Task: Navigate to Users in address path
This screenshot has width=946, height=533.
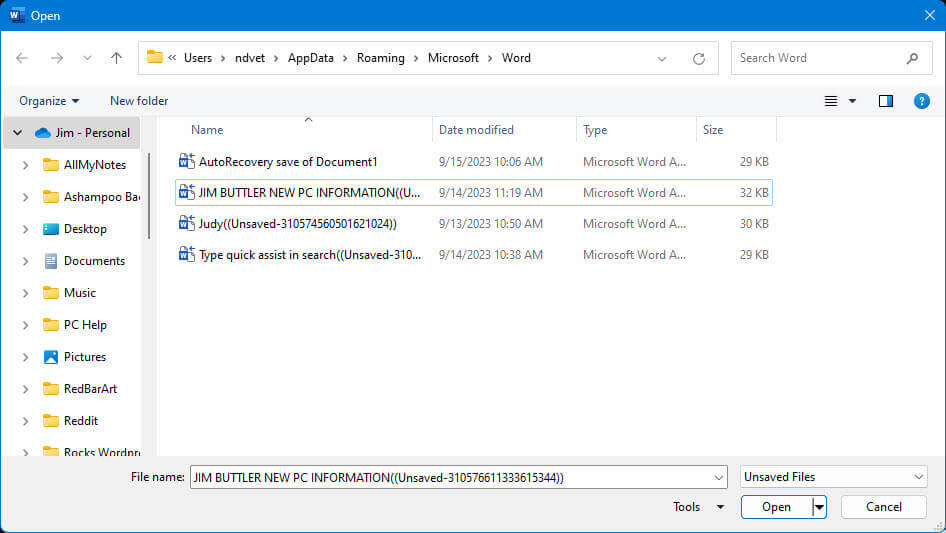Action: 198,58
